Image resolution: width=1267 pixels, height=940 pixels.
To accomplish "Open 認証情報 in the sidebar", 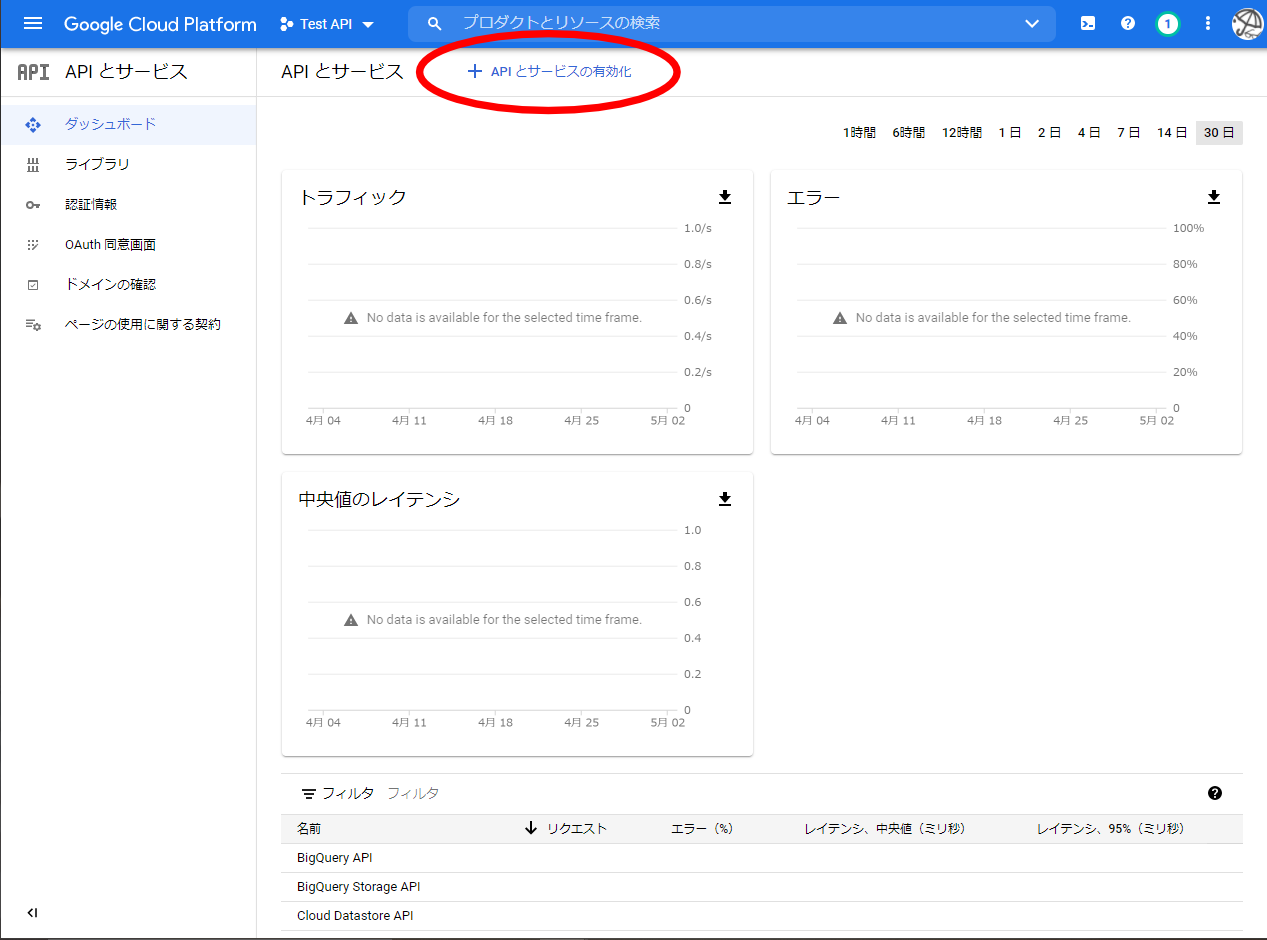I will [x=128, y=204].
